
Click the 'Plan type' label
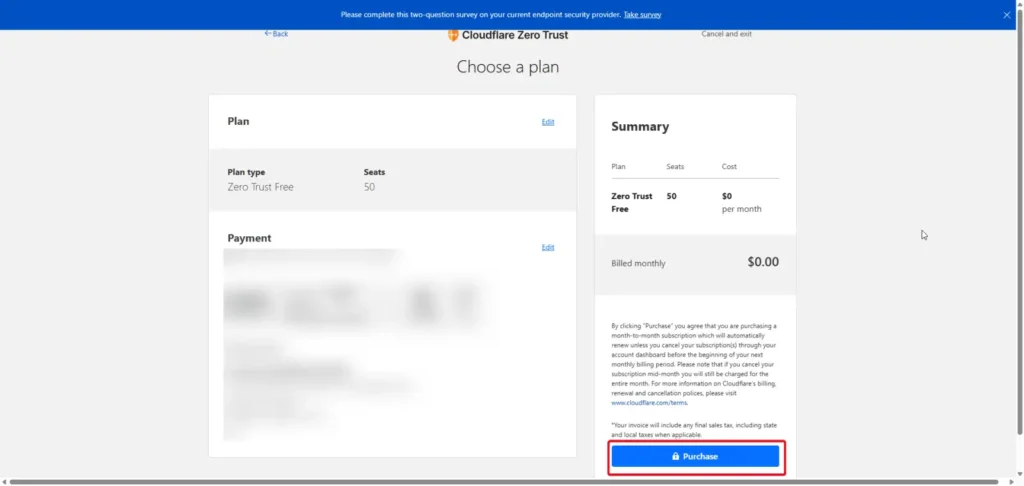(246, 172)
